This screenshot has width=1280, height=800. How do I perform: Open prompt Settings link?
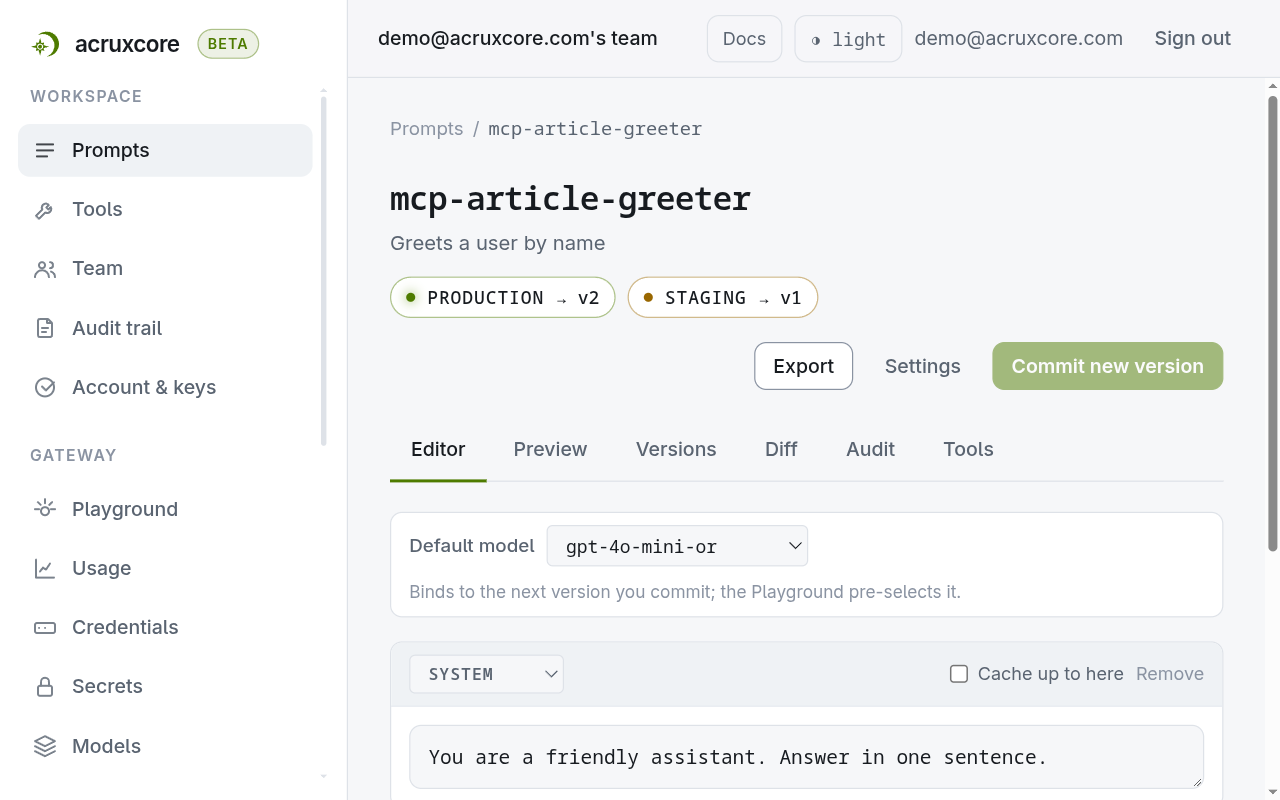[x=922, y=366]
